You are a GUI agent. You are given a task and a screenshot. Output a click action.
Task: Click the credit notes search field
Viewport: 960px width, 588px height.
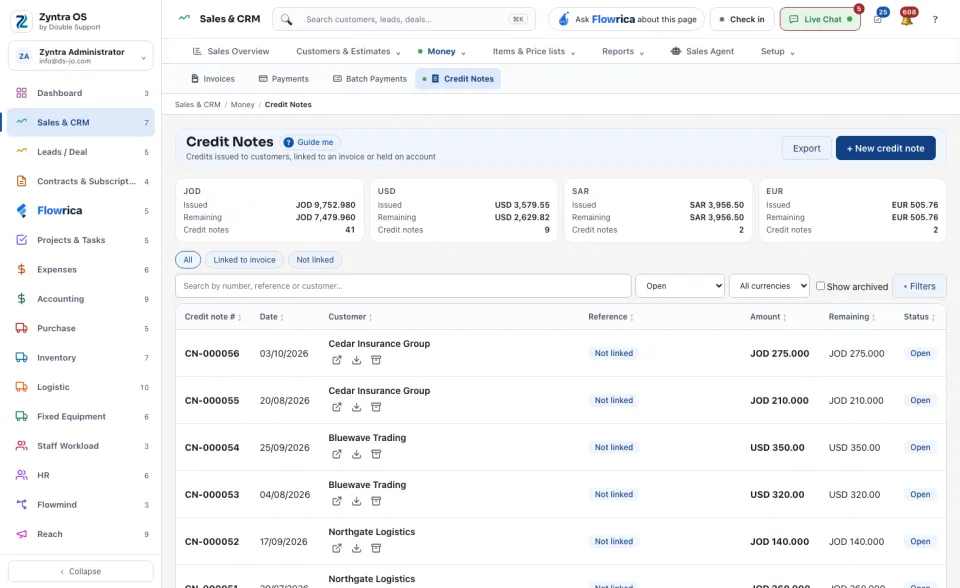tap(403, 286)
